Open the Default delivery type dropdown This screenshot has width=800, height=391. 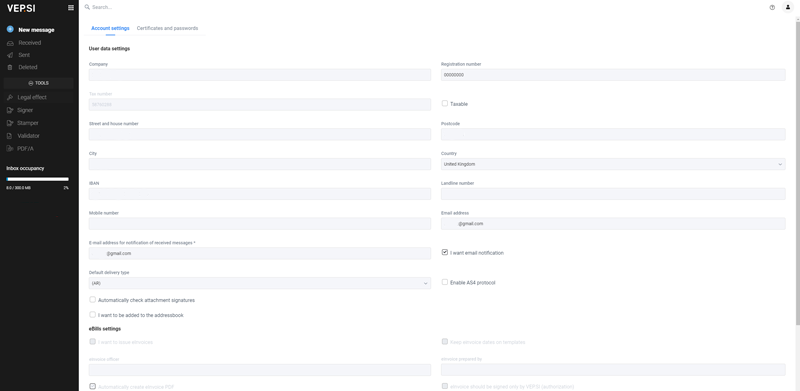pos(260,283)
